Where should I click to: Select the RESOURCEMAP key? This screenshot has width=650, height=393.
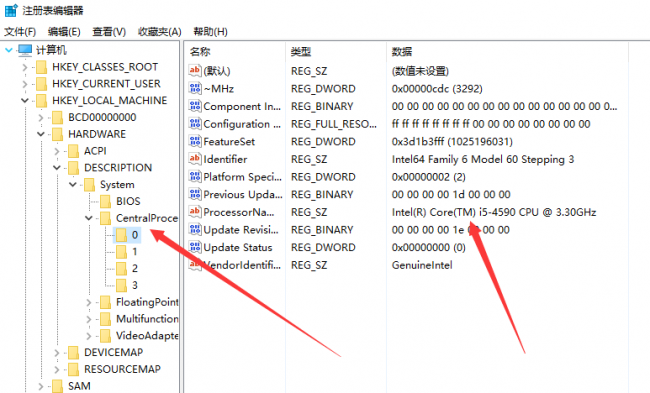point(122,369)
